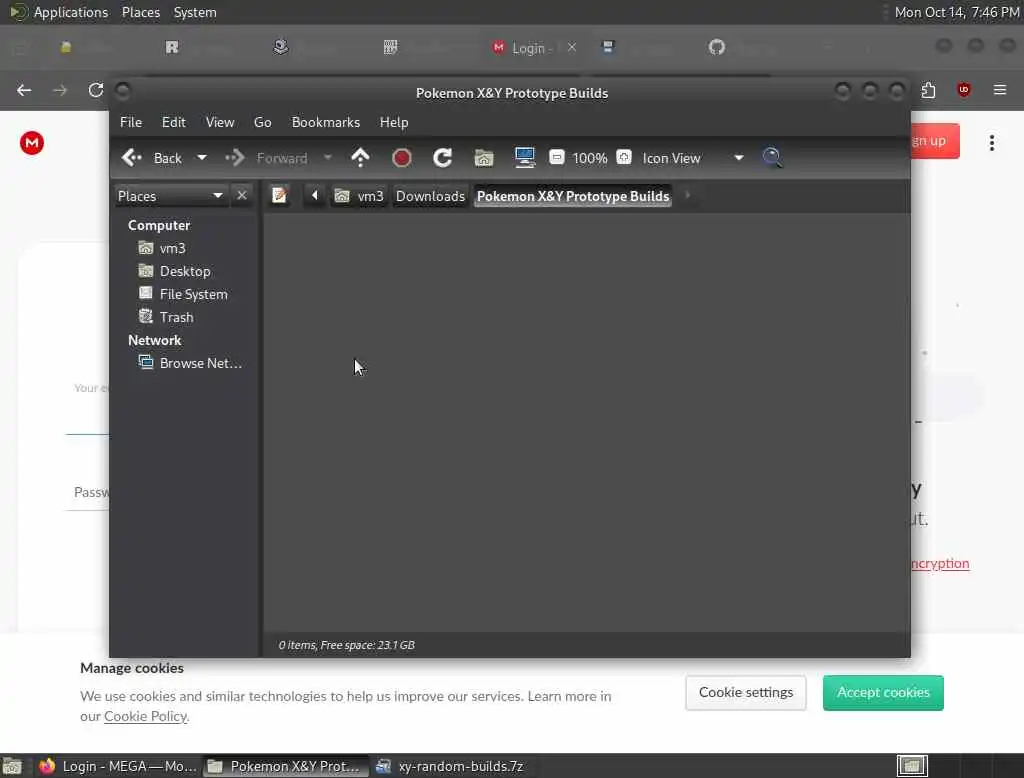This screenshot has height=778, width=1024.
Task: Click the Cookie settings button
Action: [x=746, y=692]
